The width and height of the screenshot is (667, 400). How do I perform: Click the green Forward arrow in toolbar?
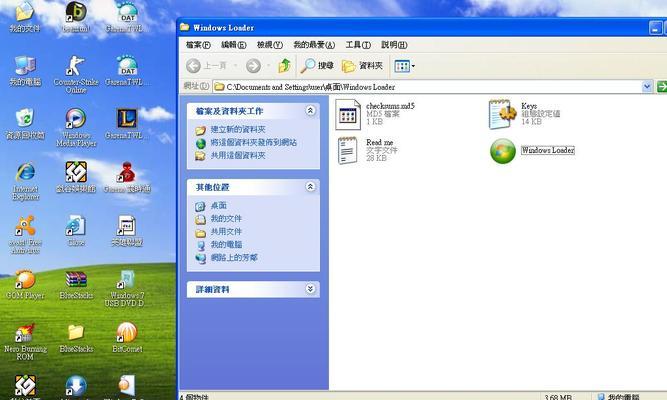click(x=253, y=66)
